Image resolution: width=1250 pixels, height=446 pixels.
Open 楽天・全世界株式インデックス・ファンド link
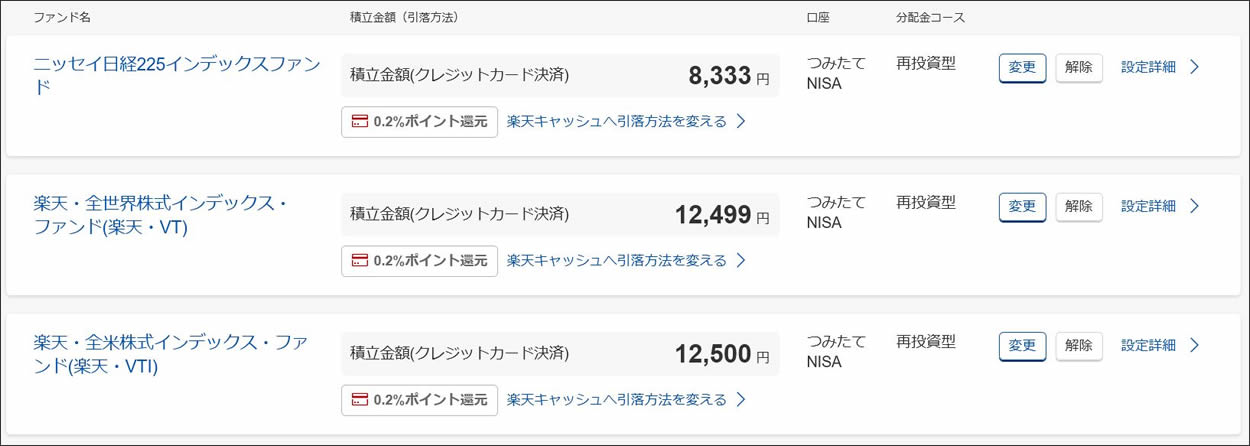[x=161, y=215]
